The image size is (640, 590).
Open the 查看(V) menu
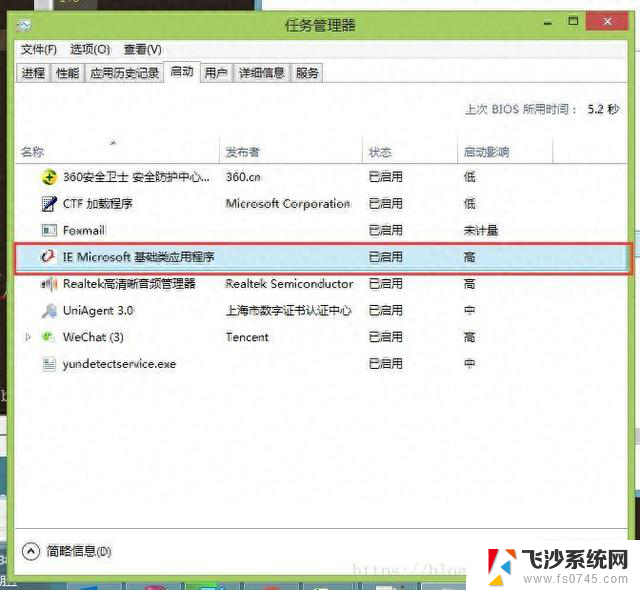pyautogui.click(x=142, y=50)
